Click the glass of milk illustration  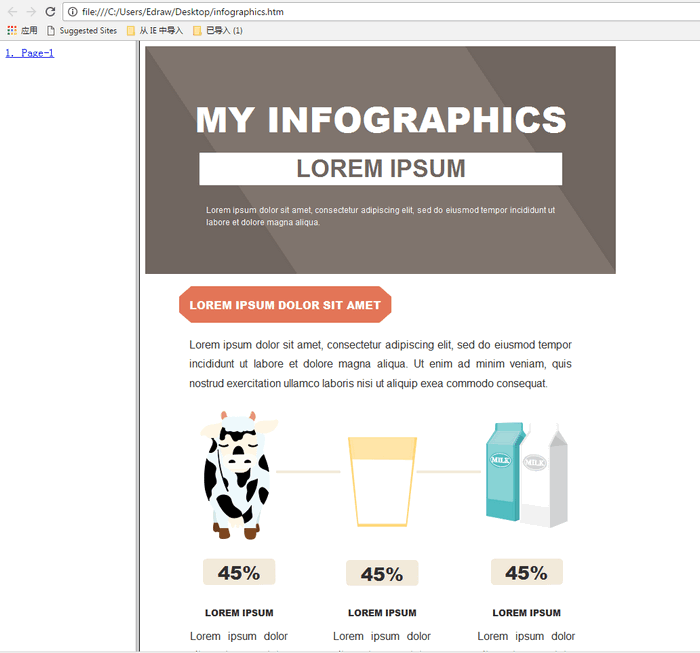(382, 482)
